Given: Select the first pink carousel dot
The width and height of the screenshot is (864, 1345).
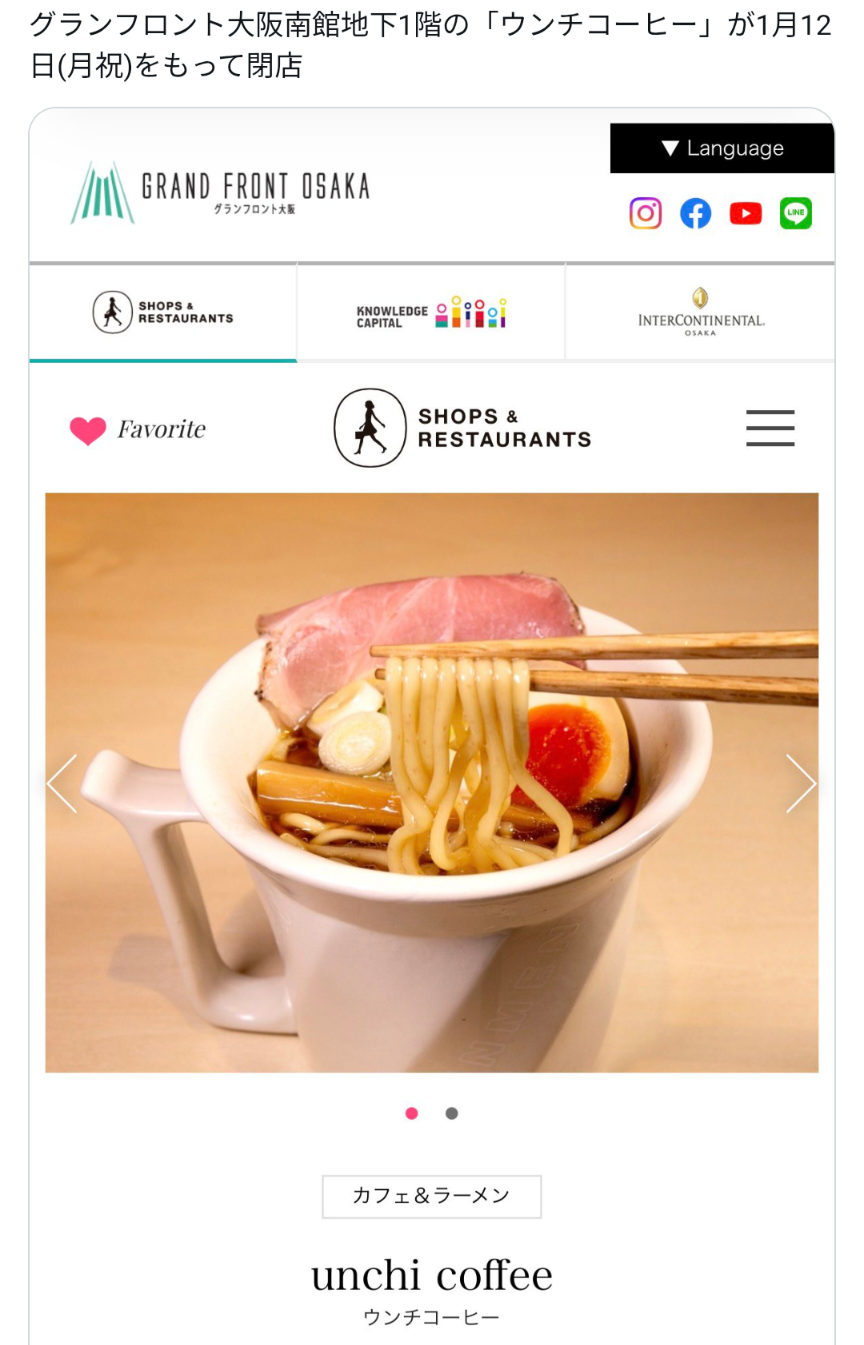Looking at the screenshot, I should [x=412, y=1113].
